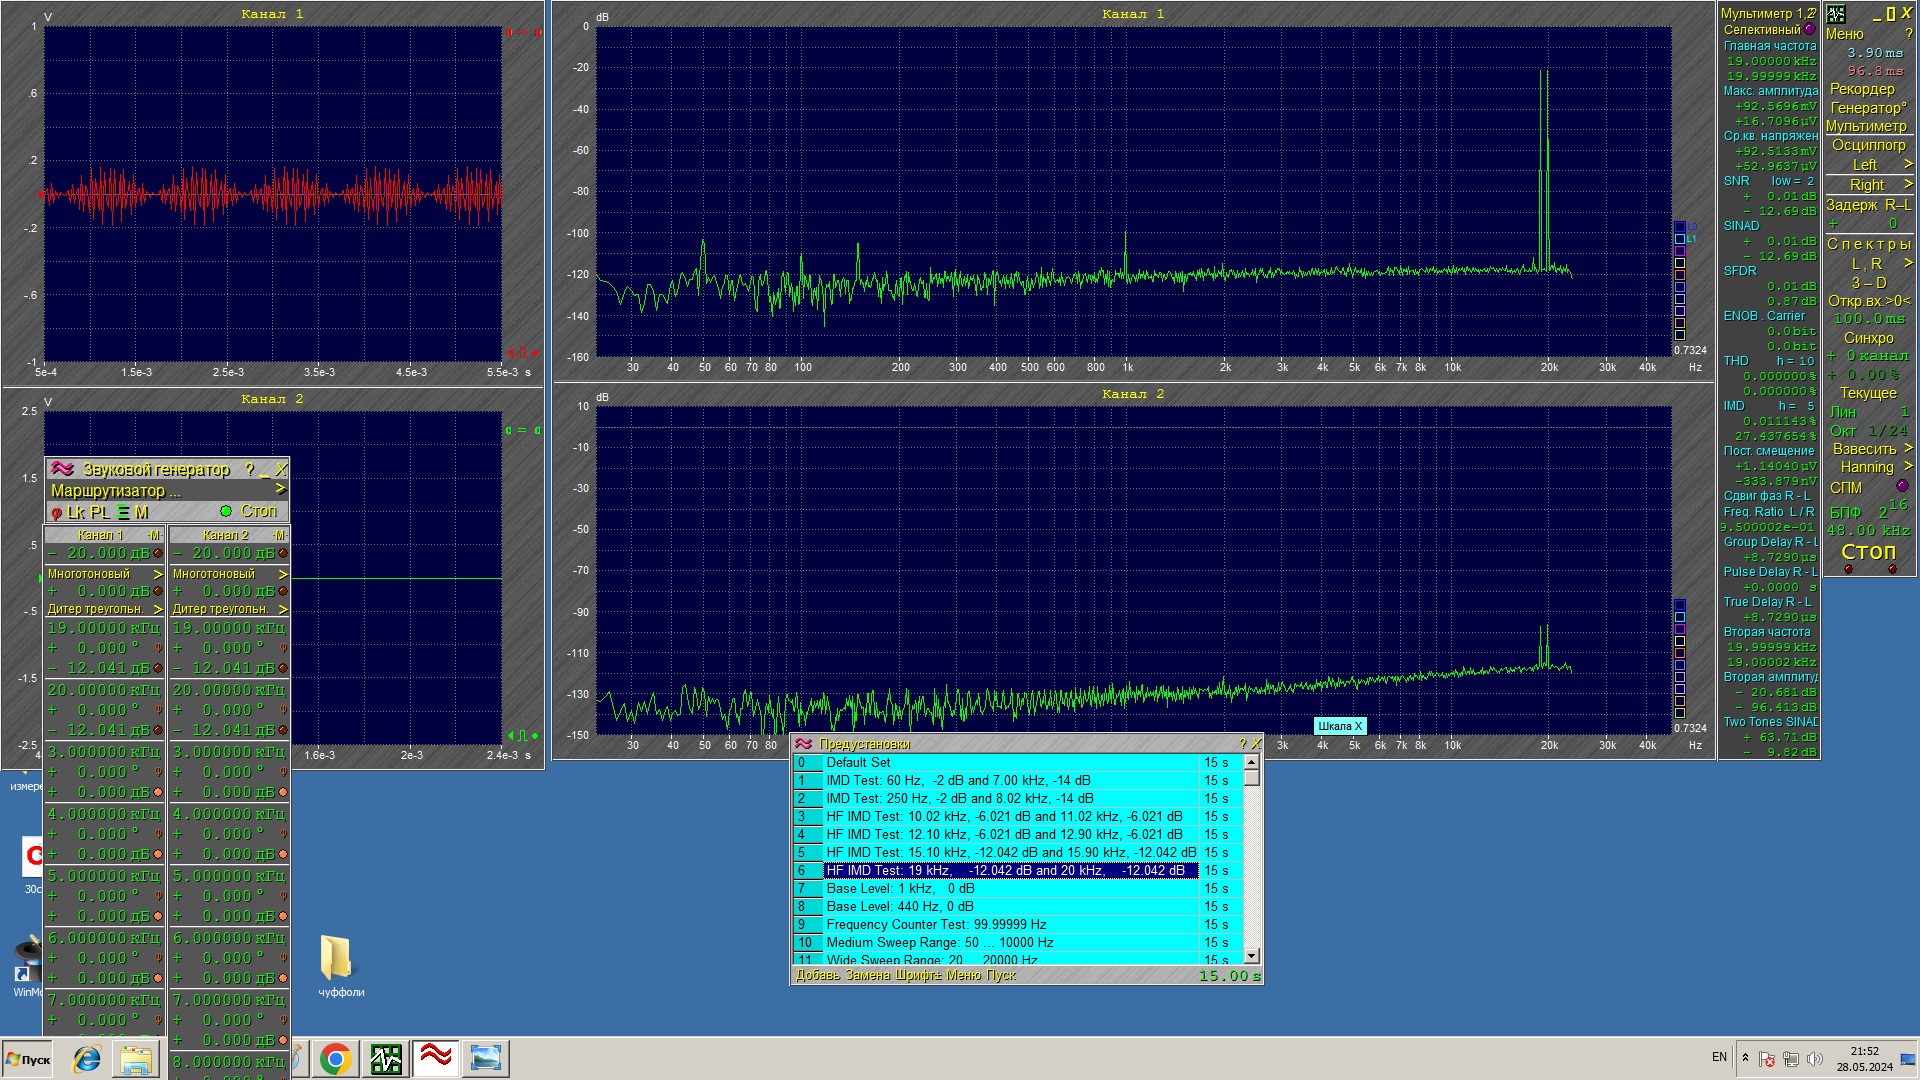Toggle Канал 2 20 kHz -12.041 дБ indicator dot
The width and height of the screenshot is (1920, 1080).
coord(283,730)
